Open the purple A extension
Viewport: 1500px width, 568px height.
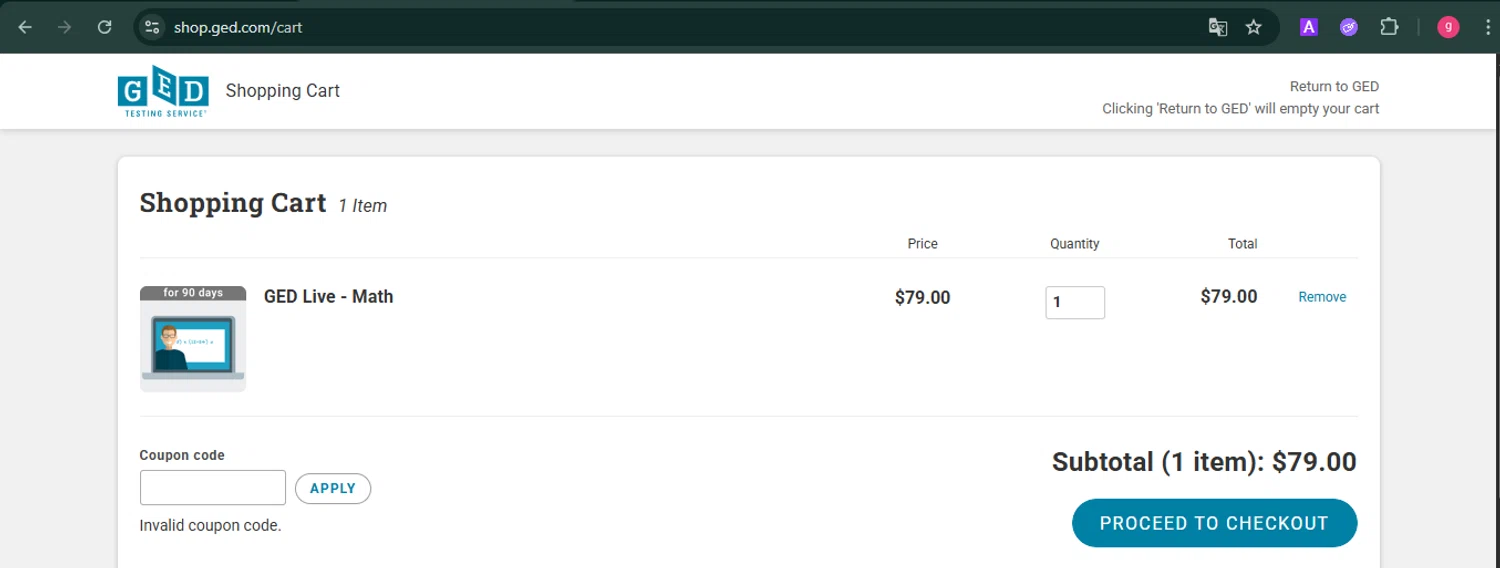coord(1308,27)
